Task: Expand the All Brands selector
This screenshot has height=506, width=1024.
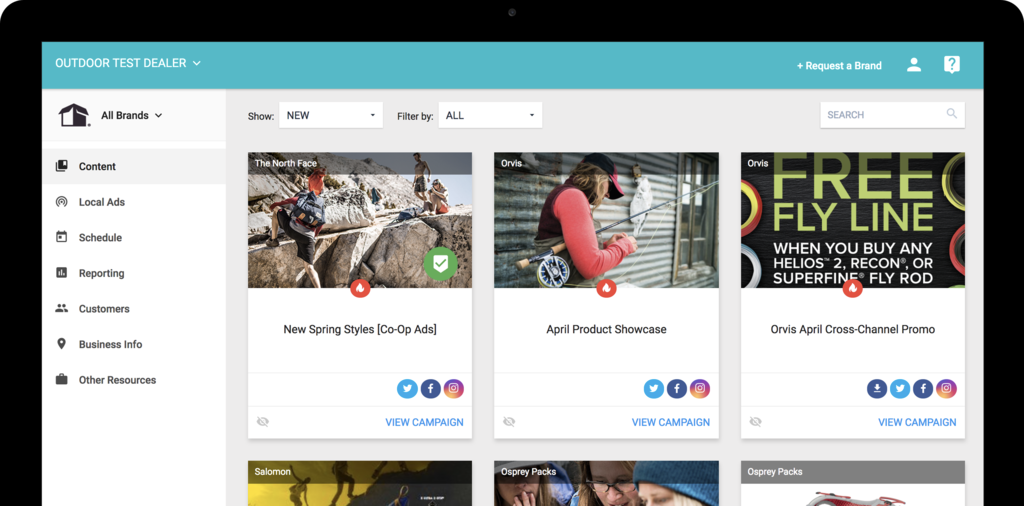Action: (x=131, y=116)
